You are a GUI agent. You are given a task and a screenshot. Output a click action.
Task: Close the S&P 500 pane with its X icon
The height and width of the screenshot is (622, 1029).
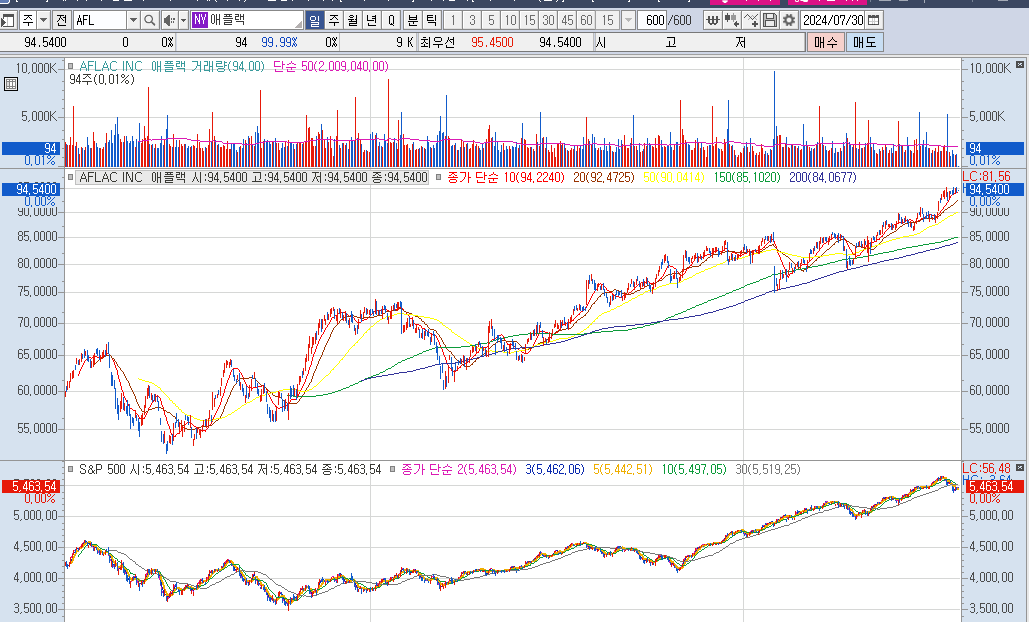click(1019, 467)
